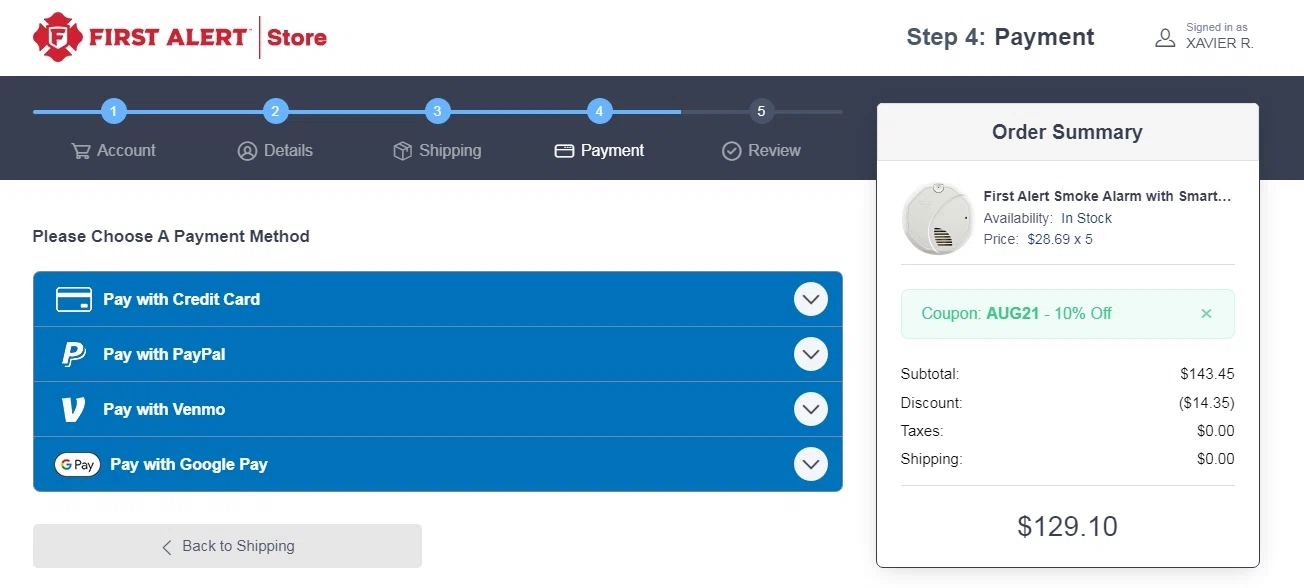
Task: Choose Pay with PayPal label
Action: tap(164, 354)
